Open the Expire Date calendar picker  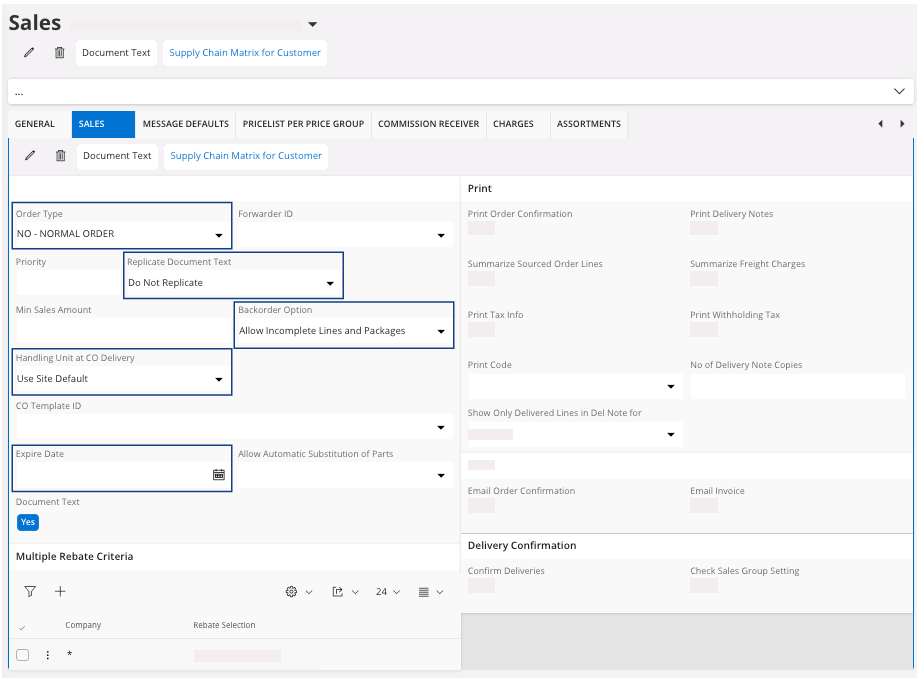pyautogui.click(x=219, y=475)
